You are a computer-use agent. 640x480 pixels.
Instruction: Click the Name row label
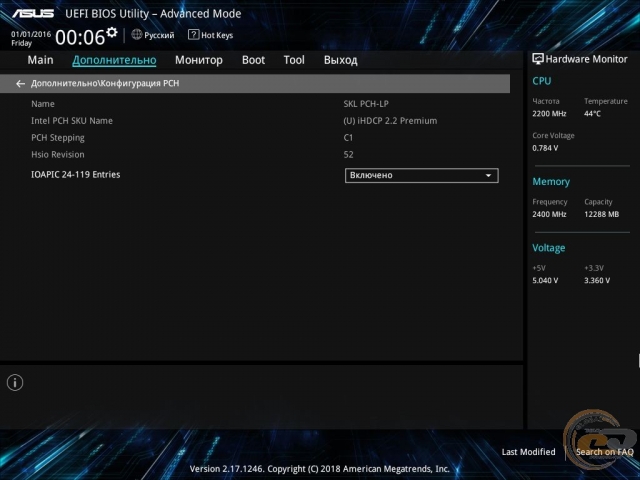43,104
